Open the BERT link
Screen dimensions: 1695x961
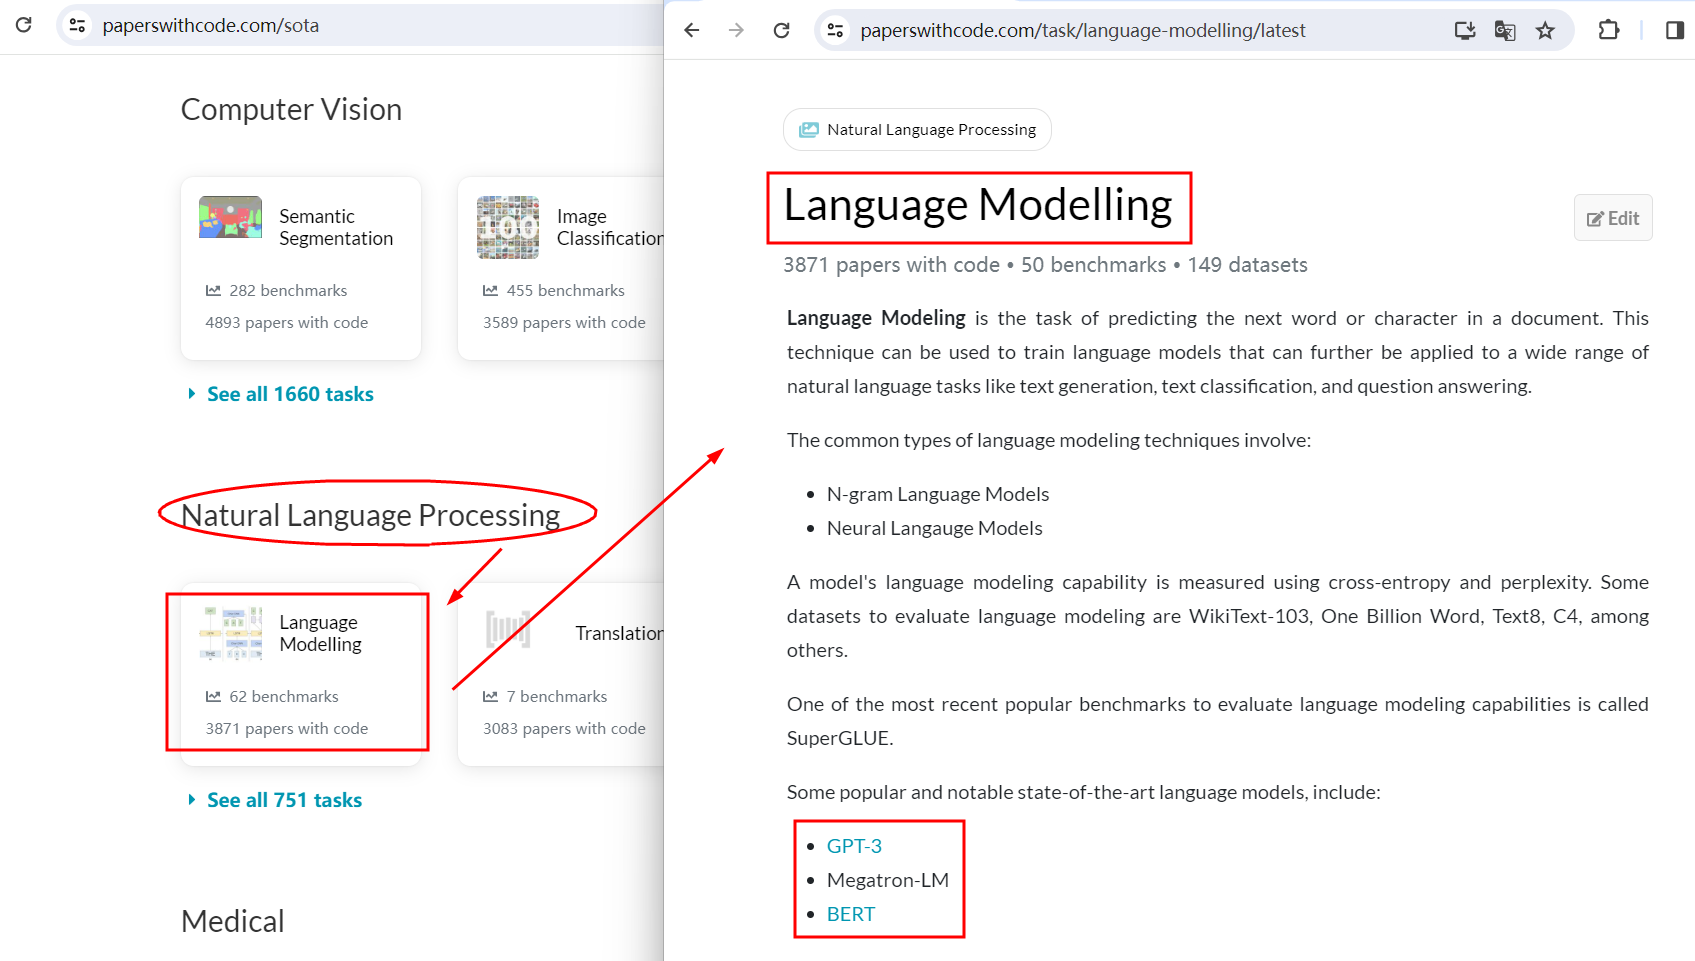(850, 913)
